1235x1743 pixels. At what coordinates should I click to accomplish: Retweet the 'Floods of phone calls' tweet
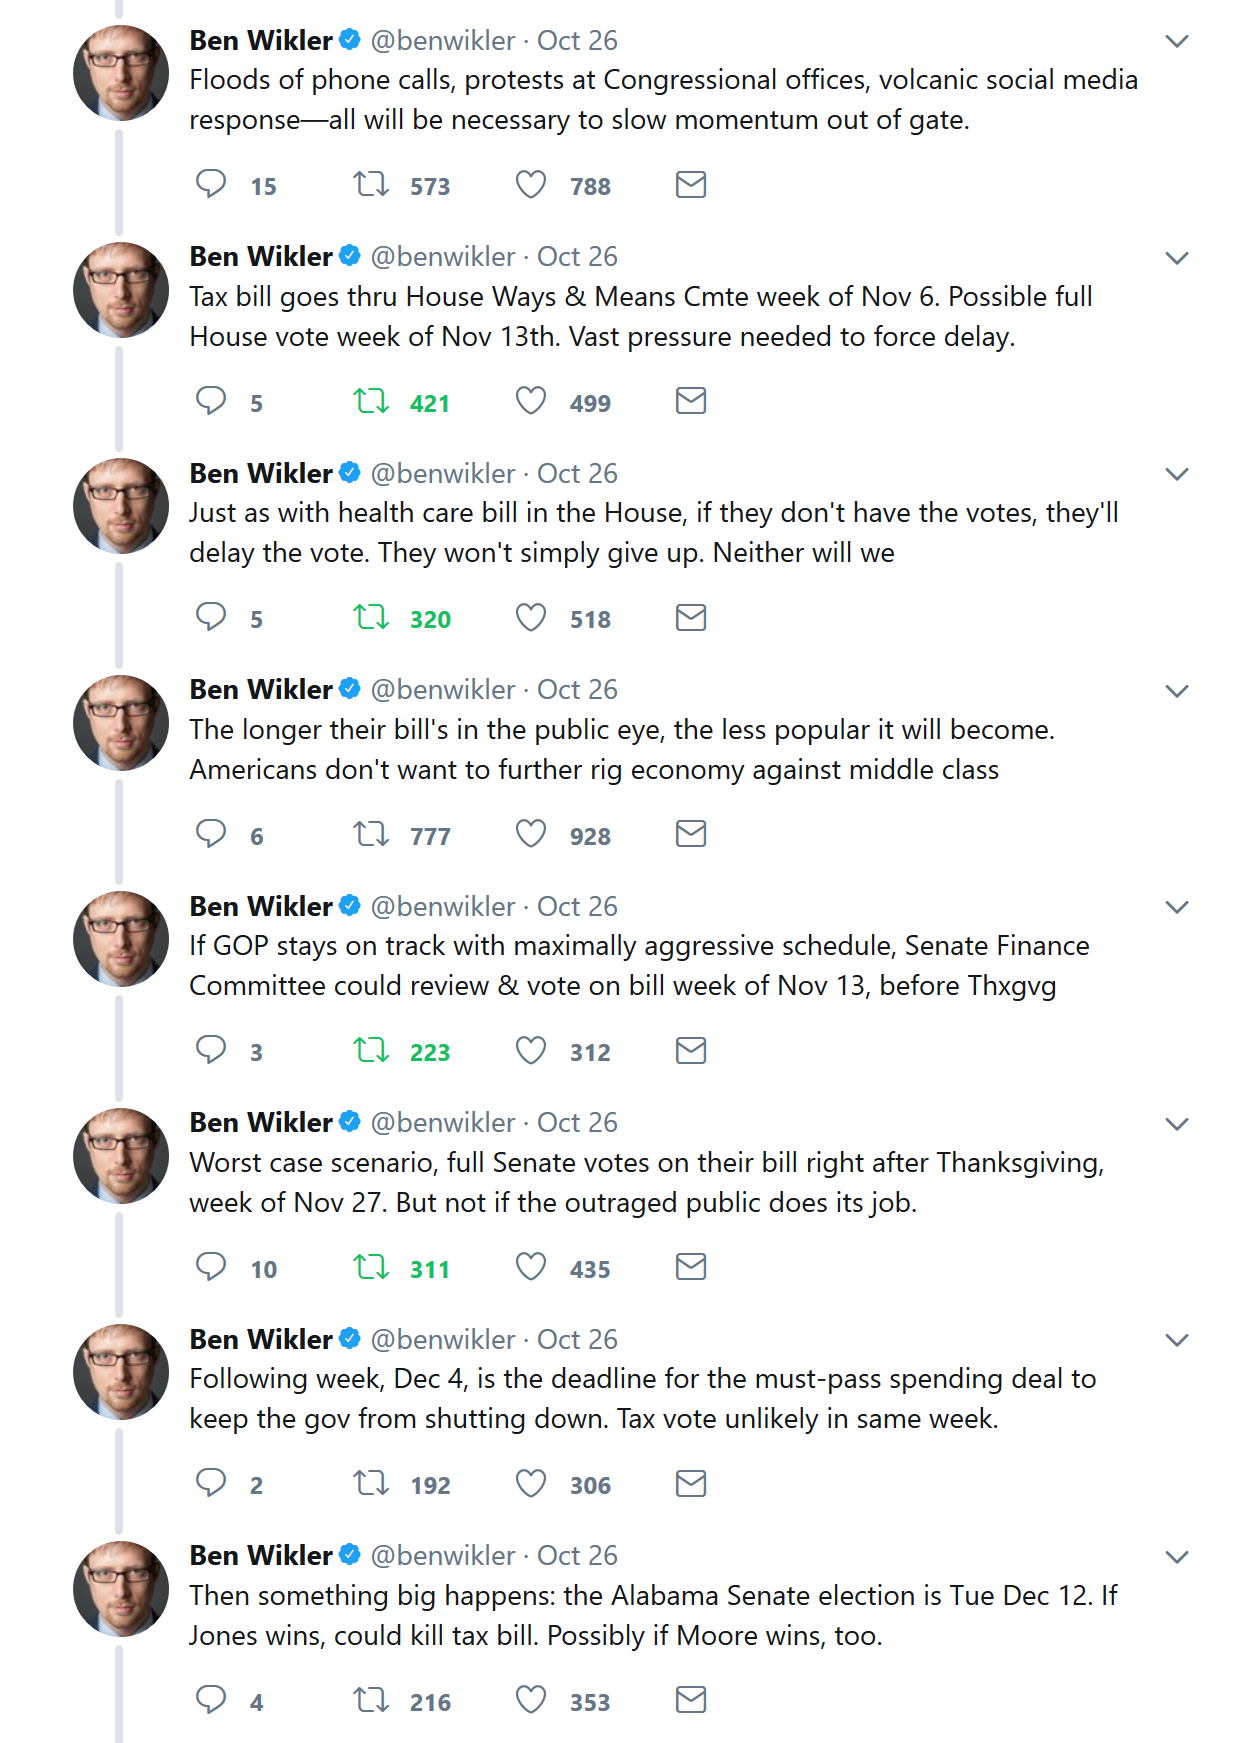tap(371, 185)
